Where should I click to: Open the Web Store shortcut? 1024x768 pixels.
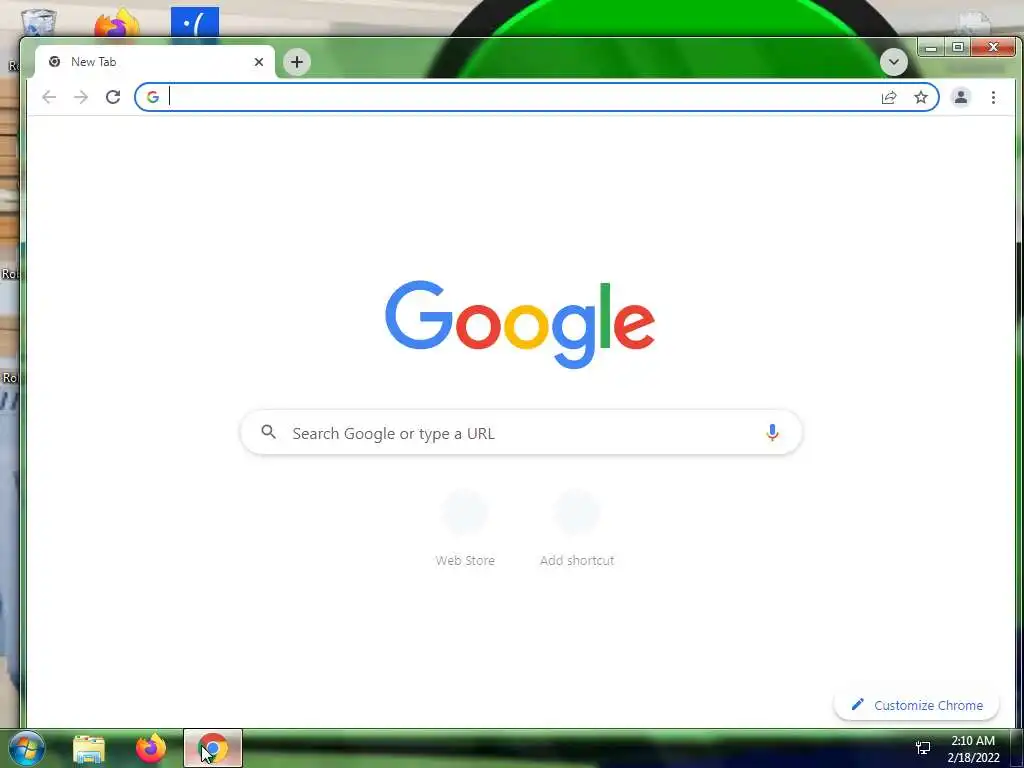click(465, 528)
